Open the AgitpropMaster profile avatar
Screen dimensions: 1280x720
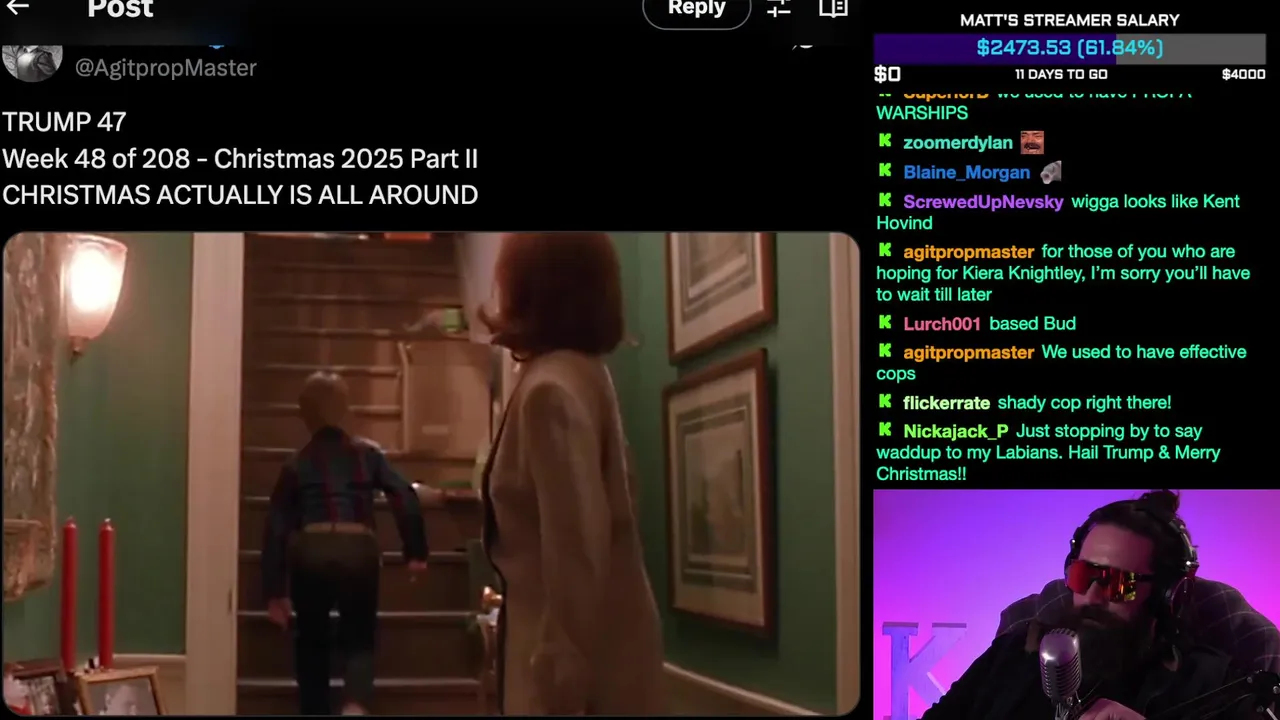[x=32, y=61]
